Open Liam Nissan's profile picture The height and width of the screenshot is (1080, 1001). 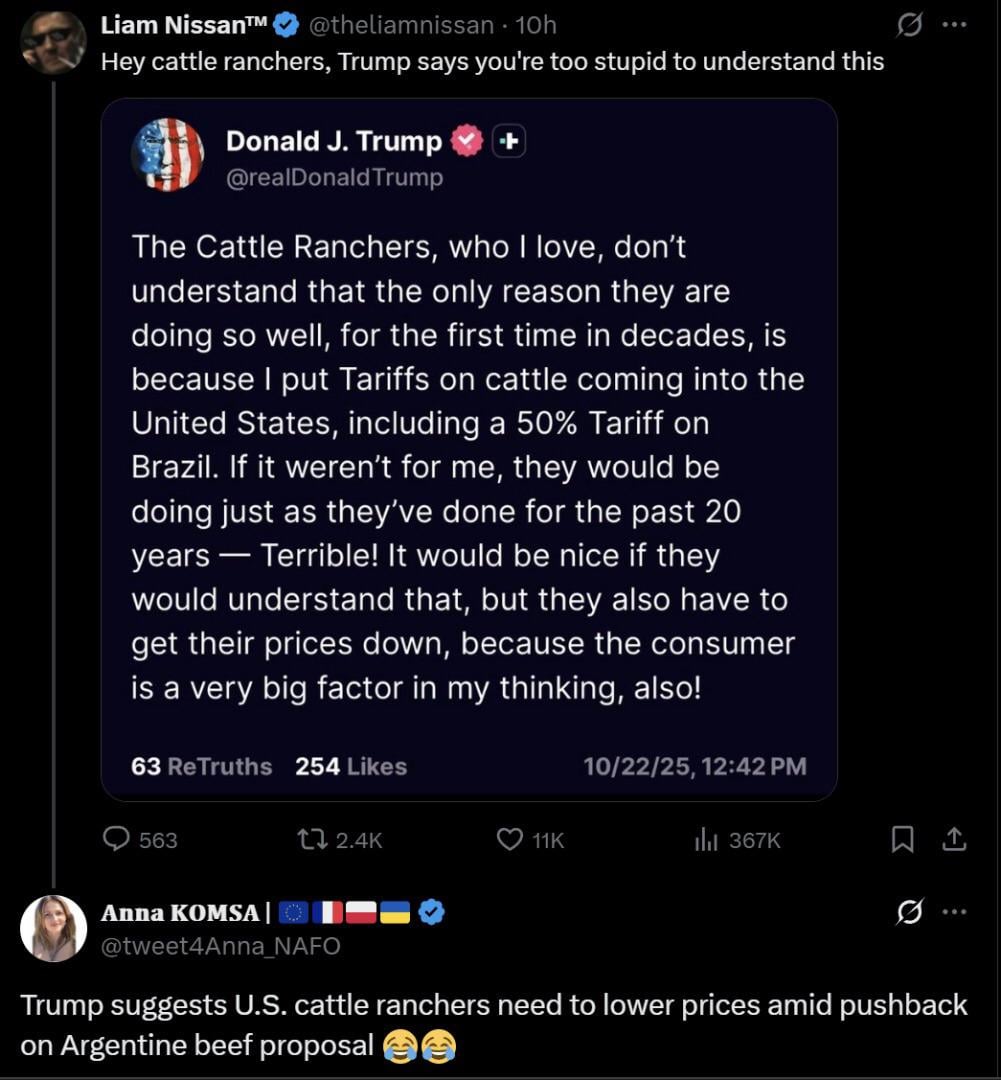[53, 42]
